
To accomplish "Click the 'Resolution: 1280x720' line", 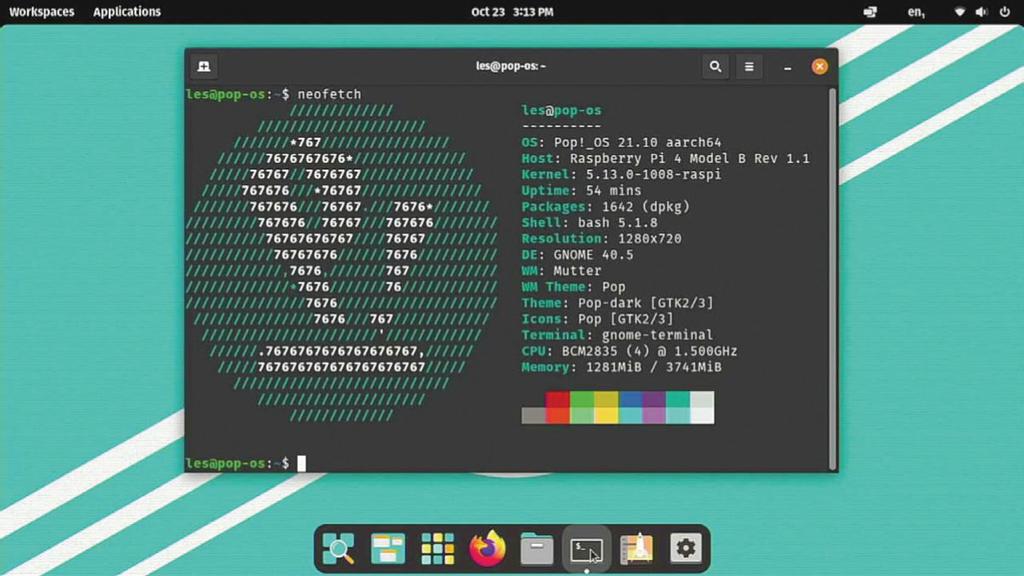I will (x=601, y=239).
